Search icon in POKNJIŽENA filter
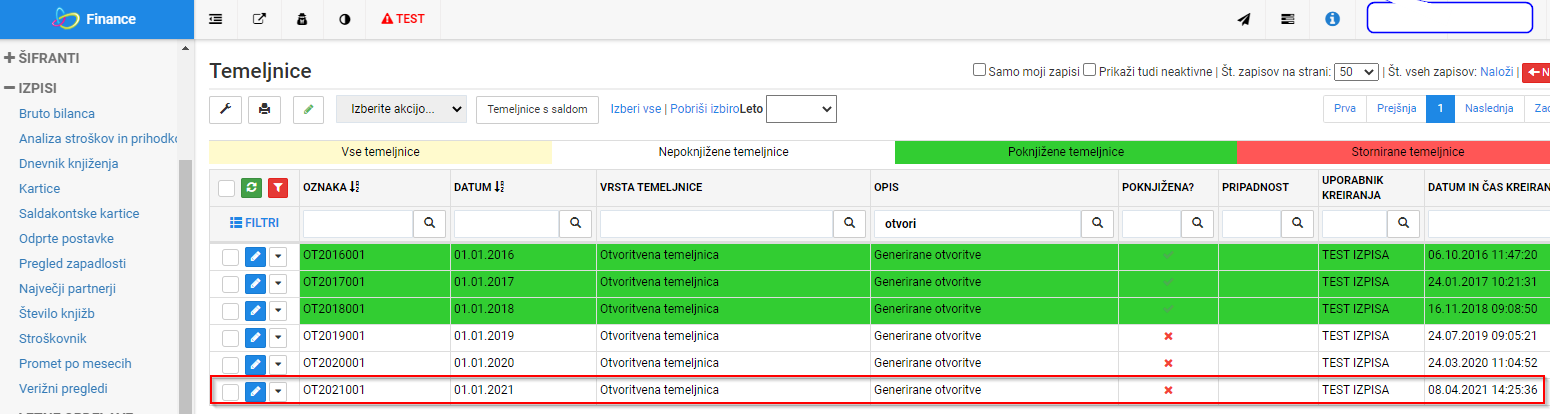Screen dimensions: 1550x414 pyautogui.click(x=1195, y=224)
